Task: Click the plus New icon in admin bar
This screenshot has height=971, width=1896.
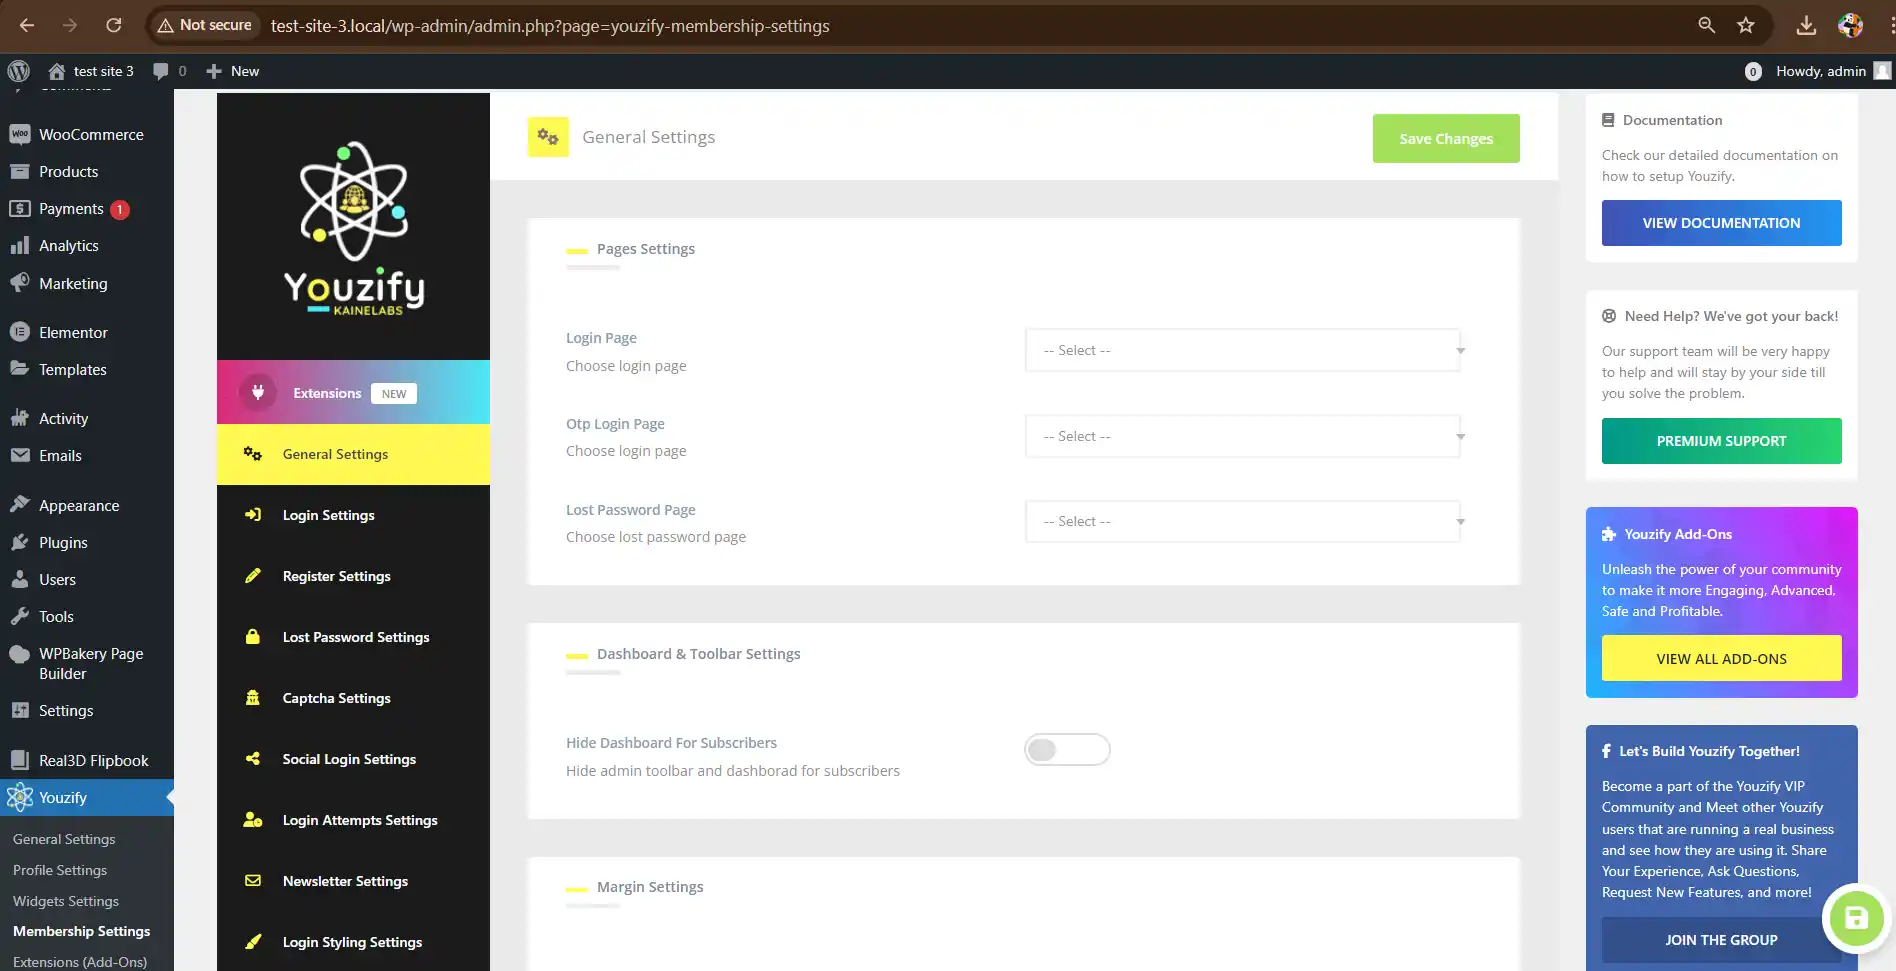Action: 213,71
